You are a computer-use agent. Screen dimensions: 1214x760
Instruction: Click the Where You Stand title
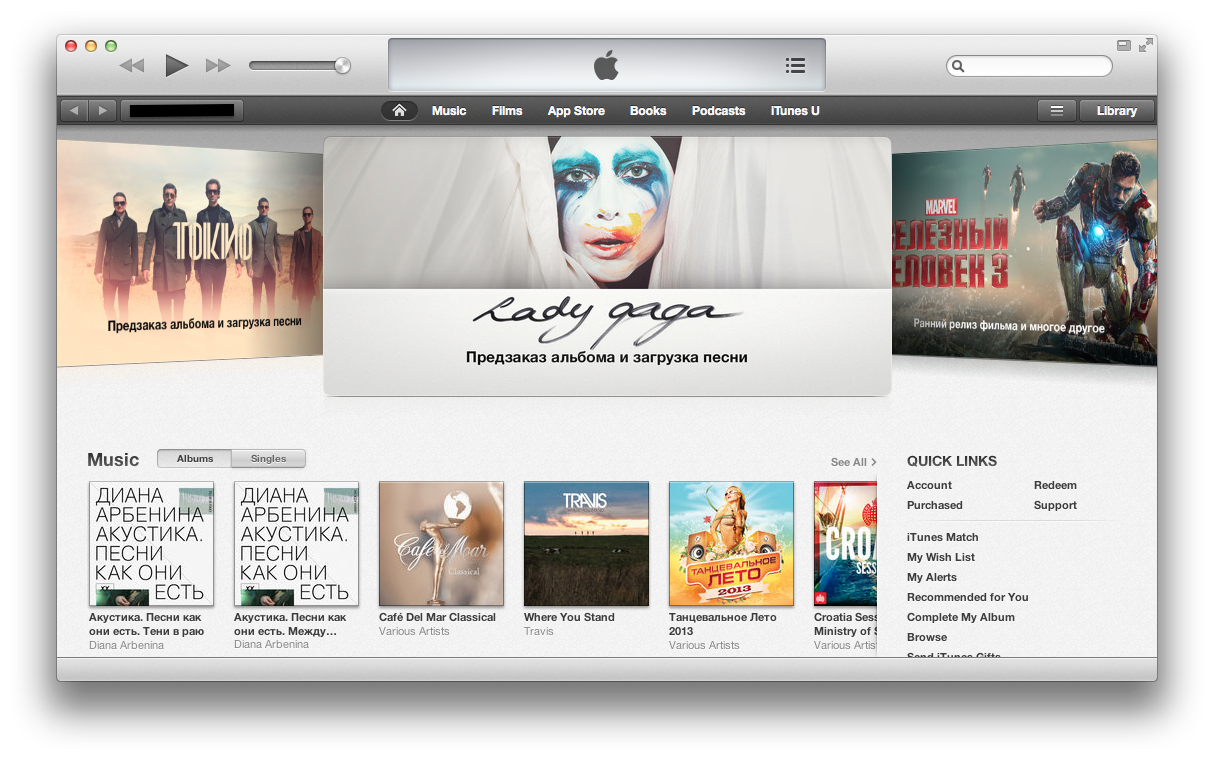tap(569, 617)
